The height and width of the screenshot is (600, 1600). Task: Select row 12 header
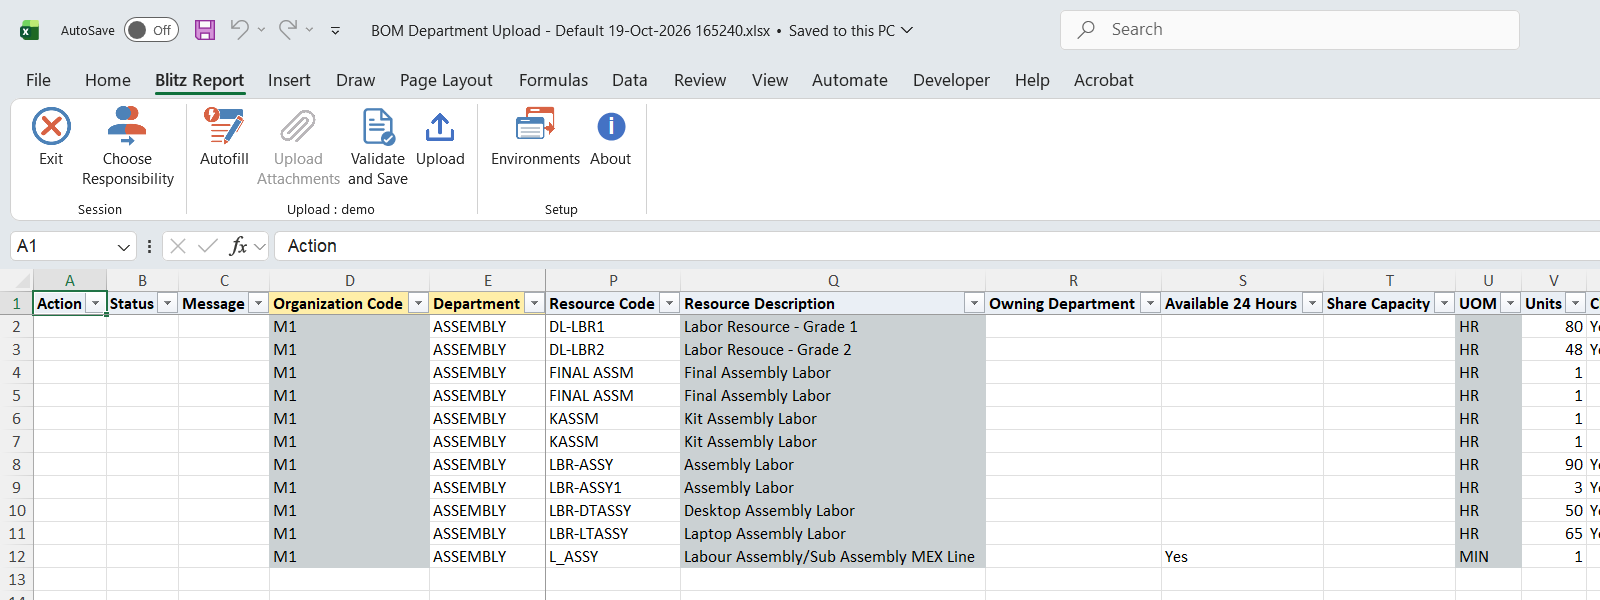[x=16, y=557]
